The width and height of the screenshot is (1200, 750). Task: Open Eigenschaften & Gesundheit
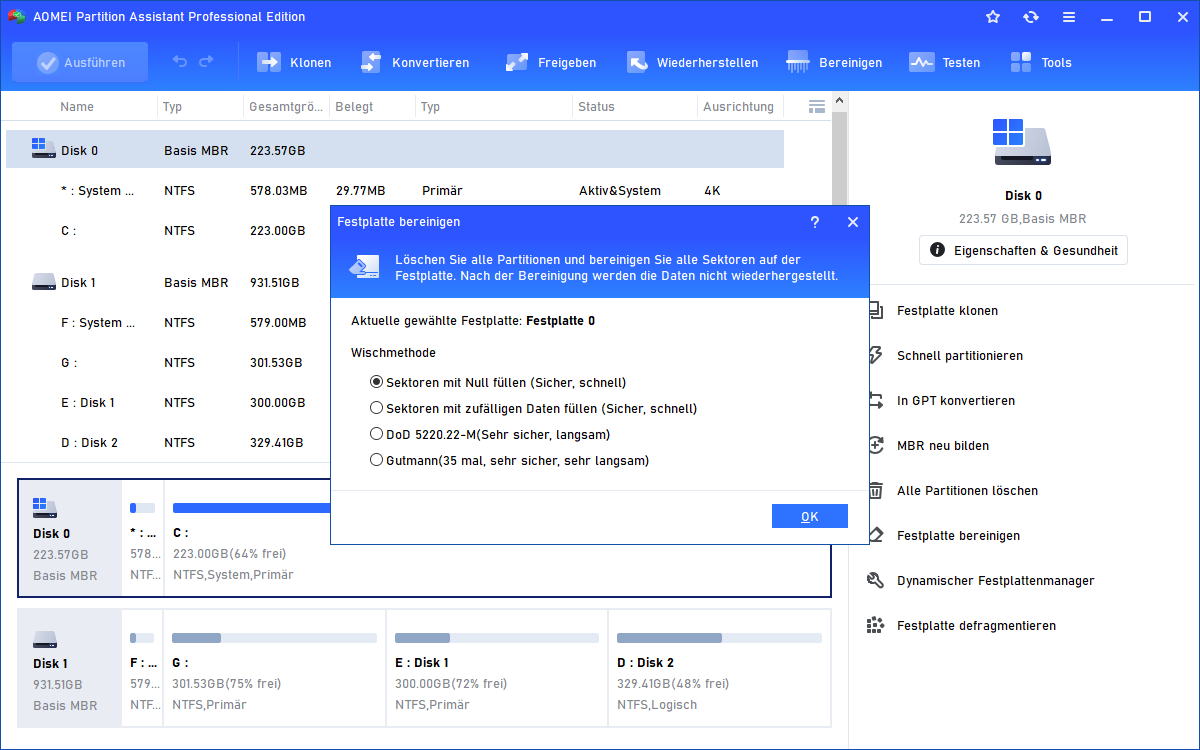(1023, 249)
